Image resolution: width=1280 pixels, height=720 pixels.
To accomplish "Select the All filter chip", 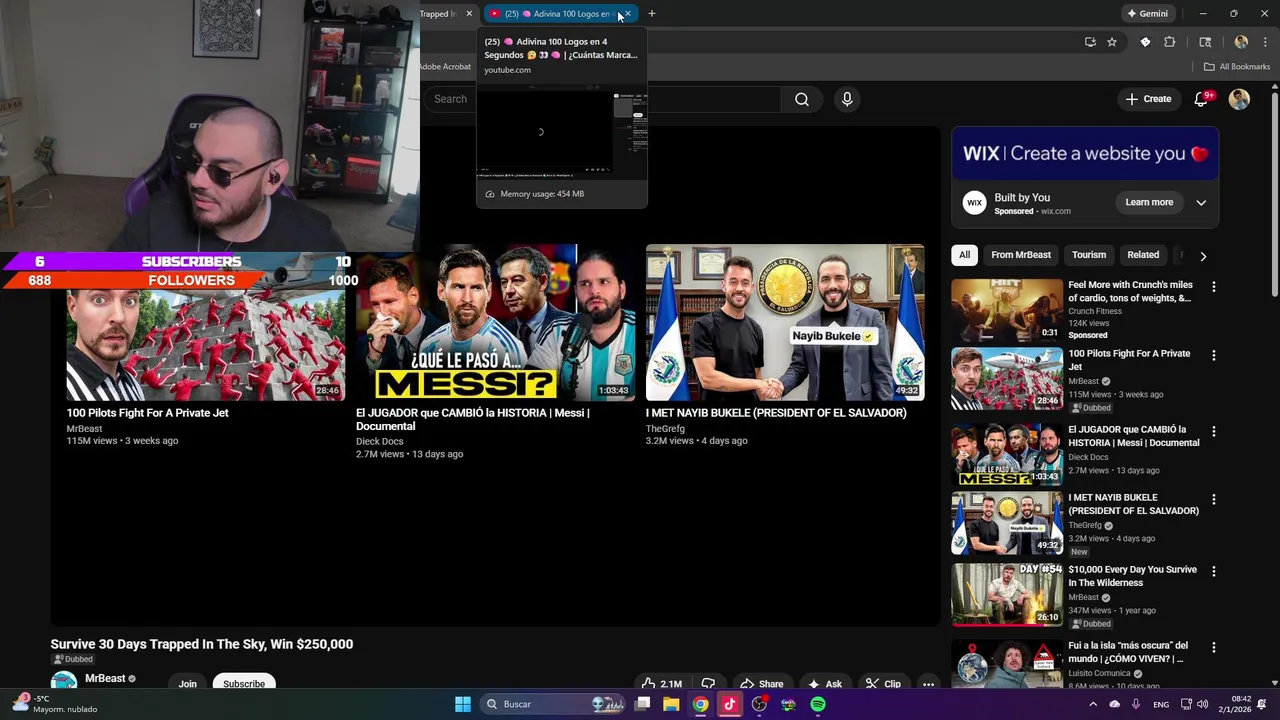I will [x=964, y=255].
